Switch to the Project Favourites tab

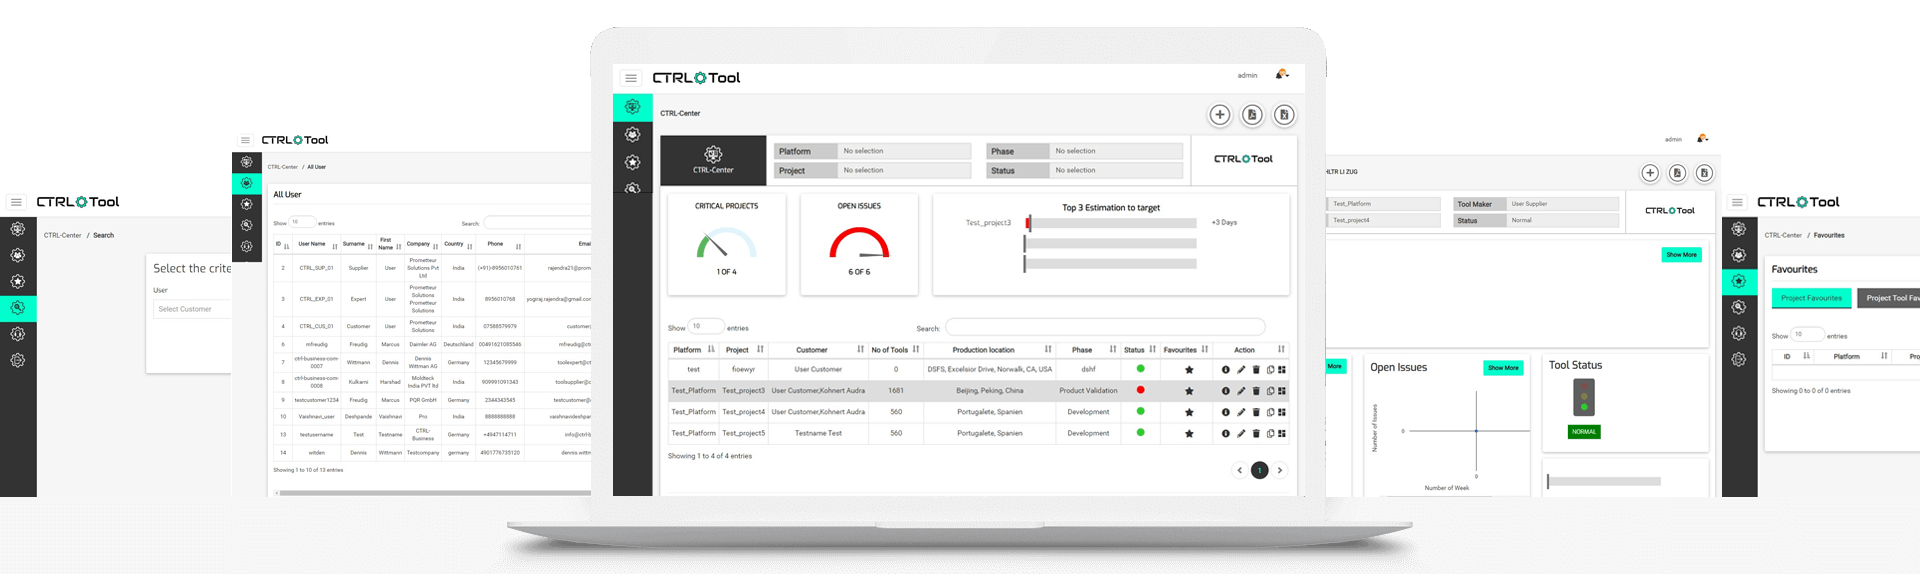click(x=1810, y=298)
